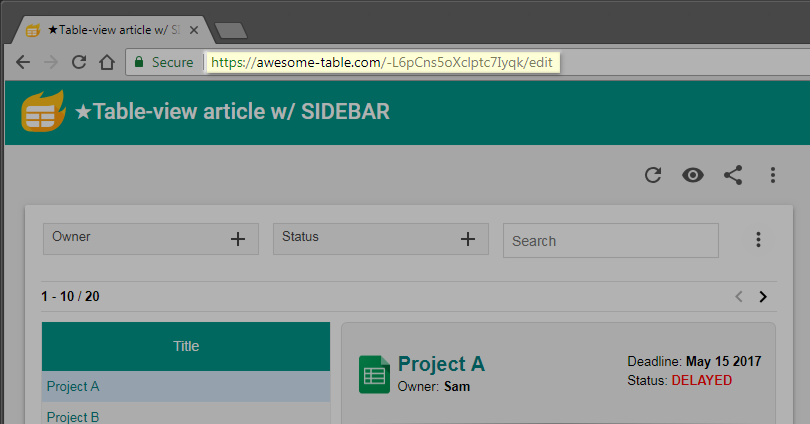Share the Awesome Table app
The width and height of the screenshot is (810, 424).
(x=733, y=175)
